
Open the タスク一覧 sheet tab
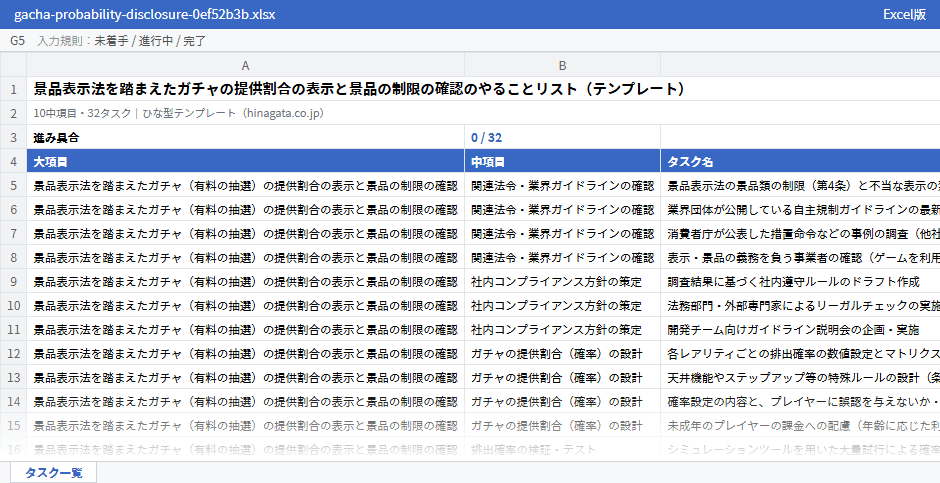53,472
